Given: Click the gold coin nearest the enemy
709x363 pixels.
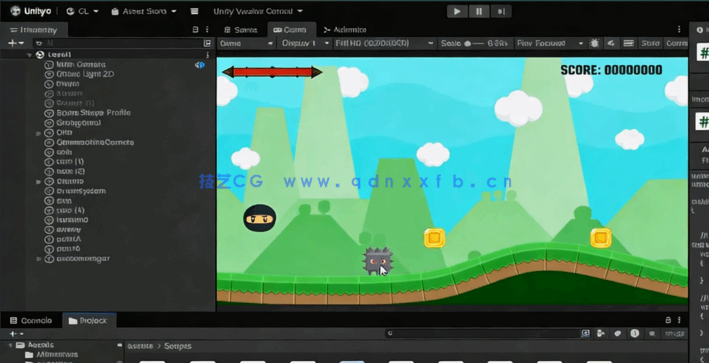Looking at the screenshot, I should click(435, 238).
